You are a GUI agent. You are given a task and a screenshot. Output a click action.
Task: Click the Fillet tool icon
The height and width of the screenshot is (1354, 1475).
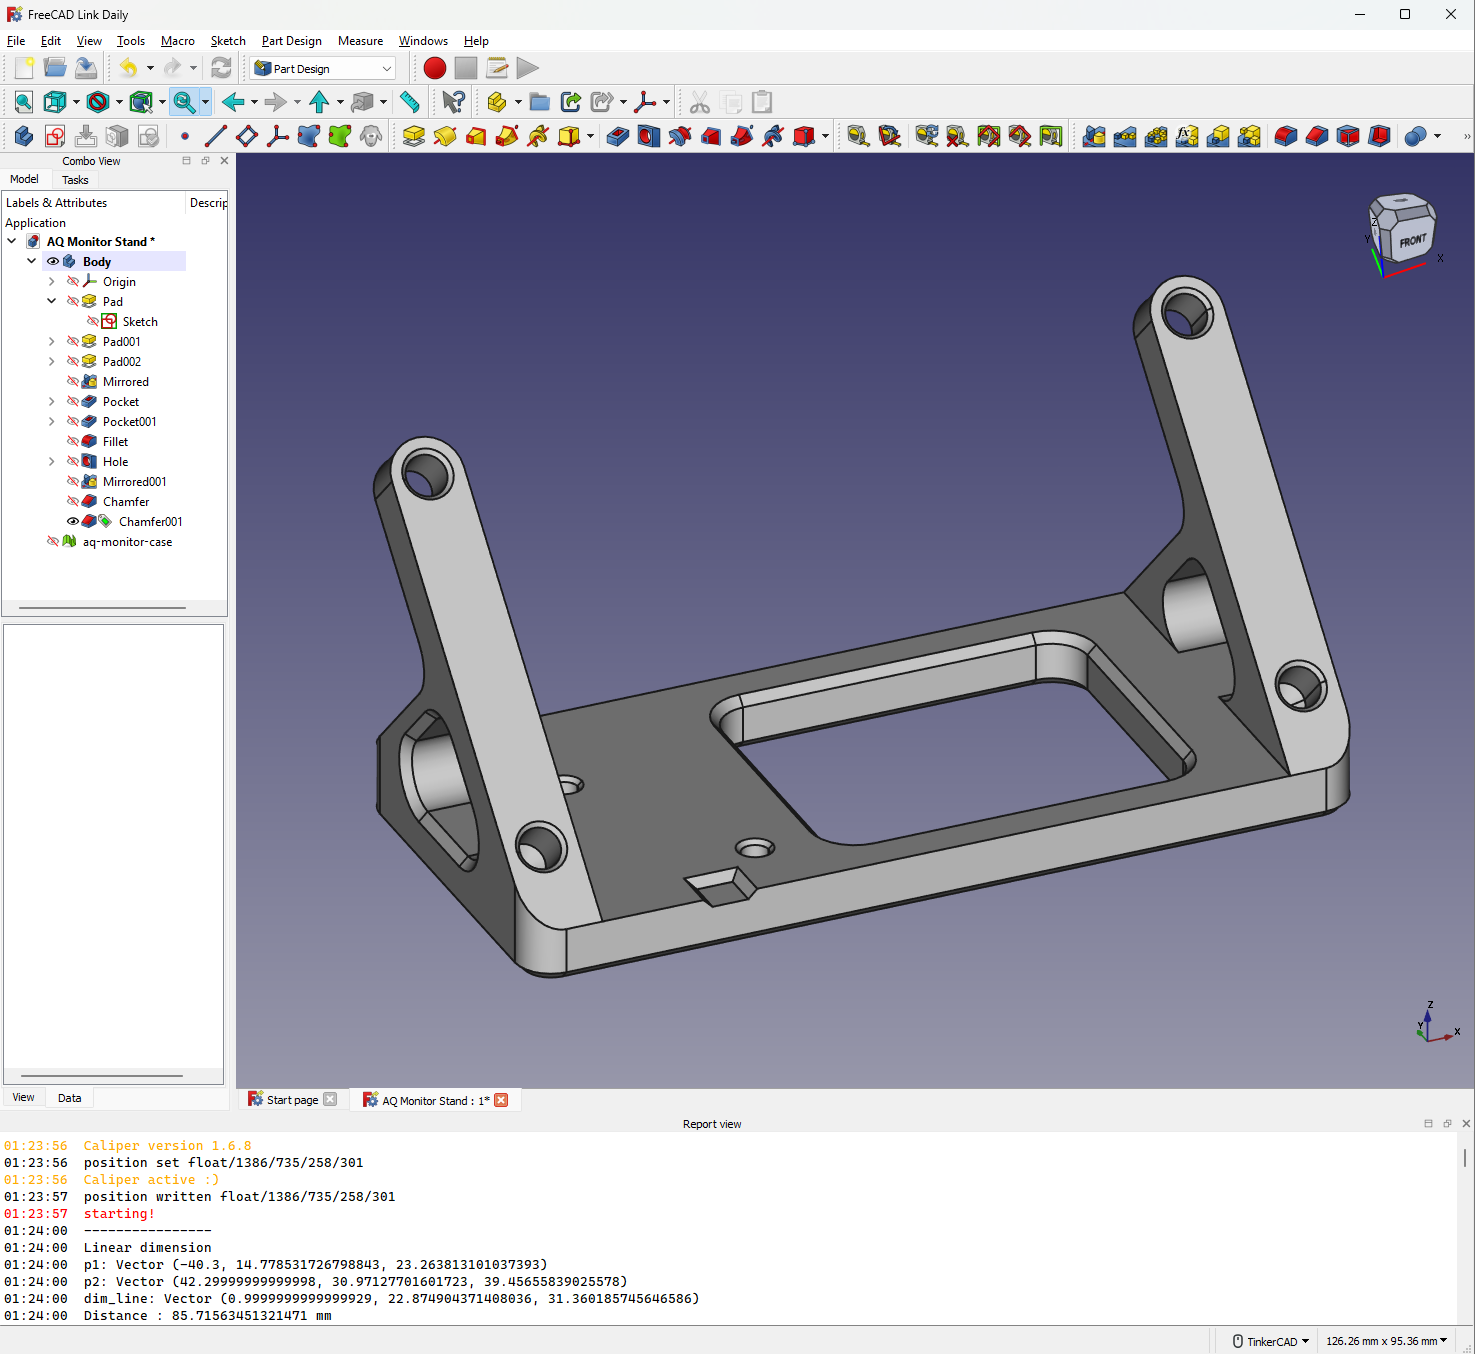[1286, 136]
